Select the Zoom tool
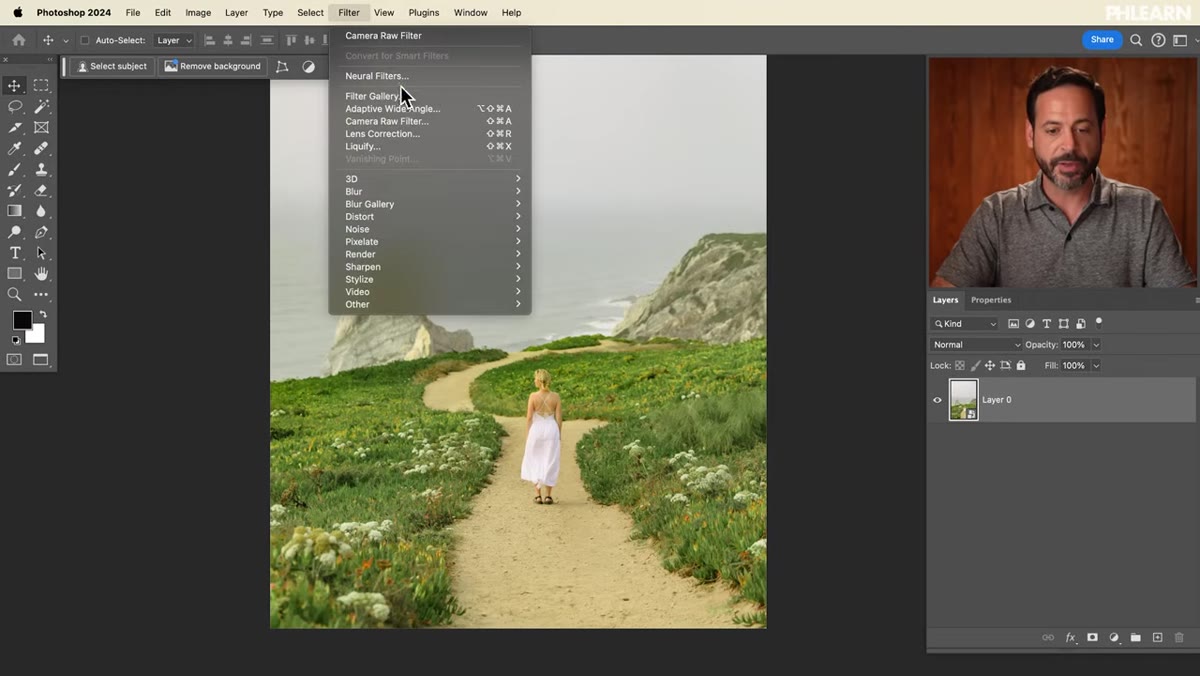Image resolution: width=1200 pixels, height=676 pixels. 14,294
